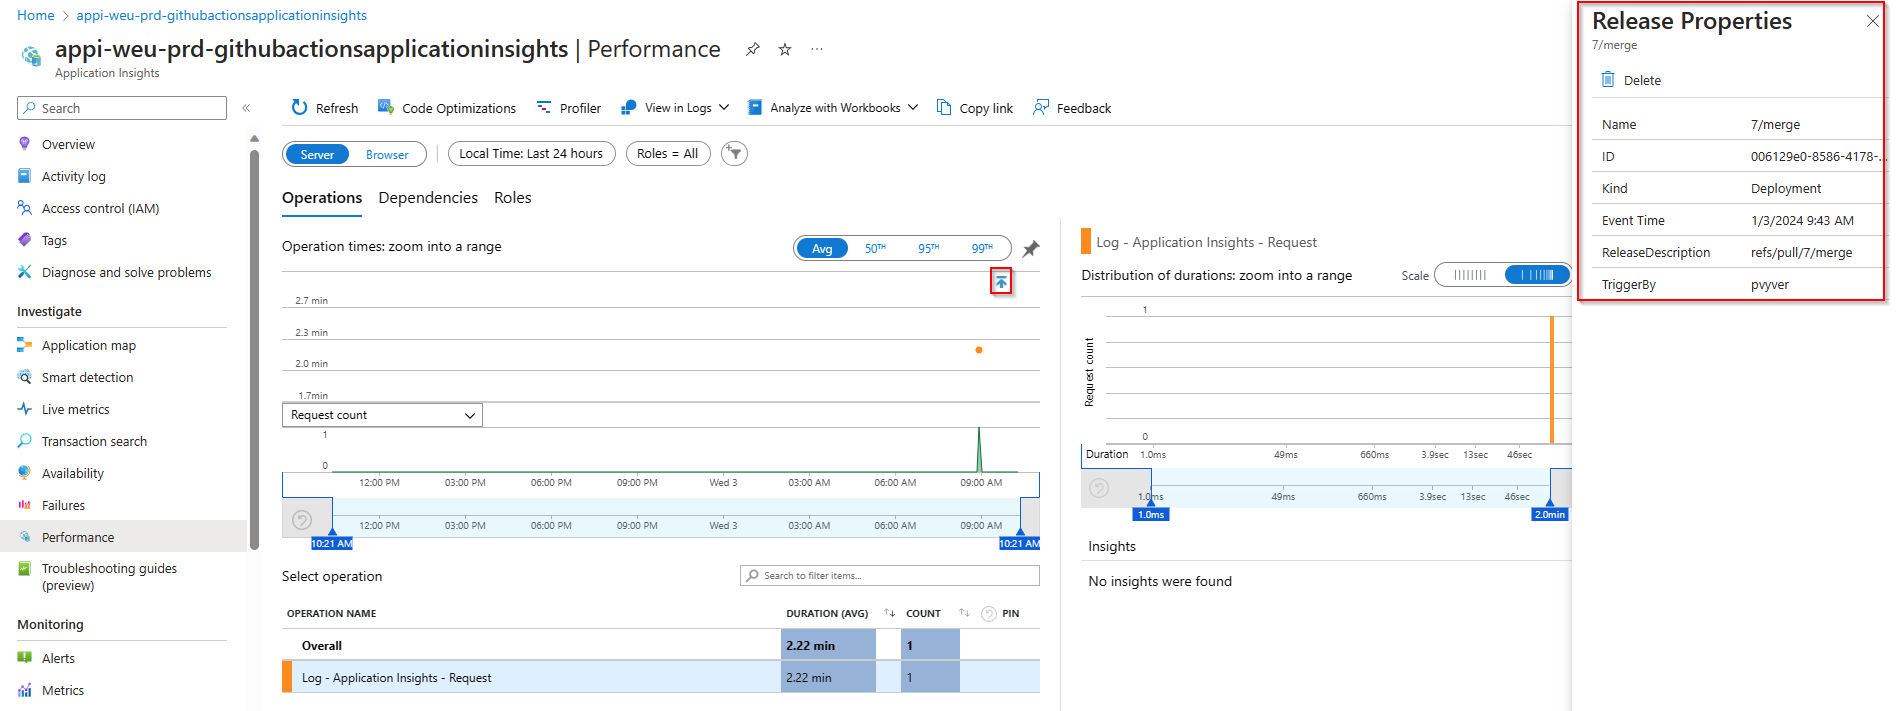The width and height of the screenshot is (1899, 711).
Task: Grab left time range handle 10:21 AM
Action: click(x=332, y=543)
